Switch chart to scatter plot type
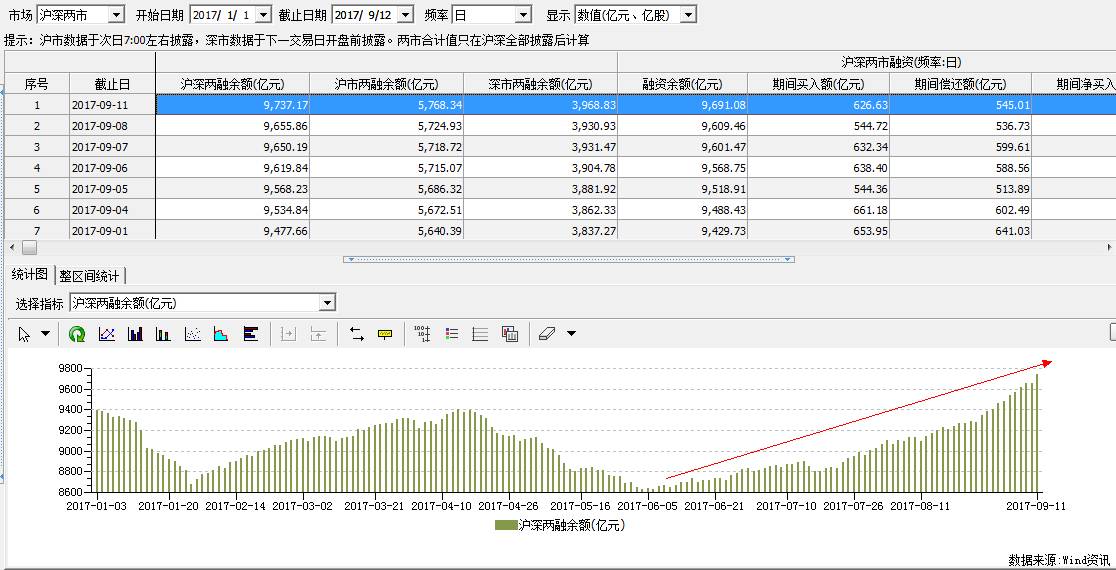Screen dimensions: 1116x570 (x=192, y=334)
